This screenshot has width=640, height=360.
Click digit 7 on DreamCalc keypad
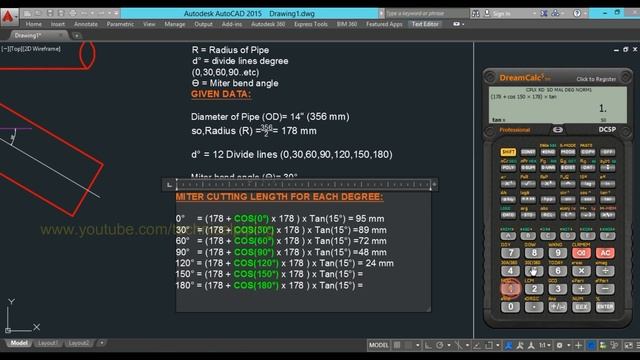coord(510,253)
